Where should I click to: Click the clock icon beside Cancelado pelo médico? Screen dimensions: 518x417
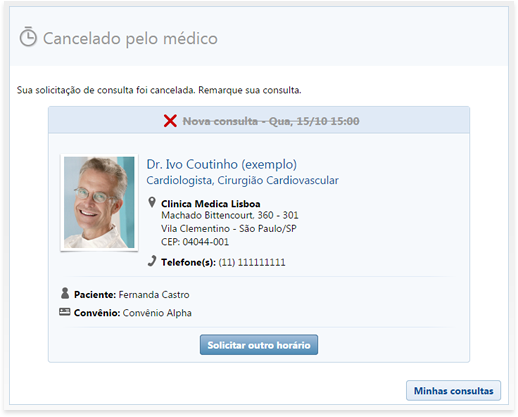(x=28, y=37)
